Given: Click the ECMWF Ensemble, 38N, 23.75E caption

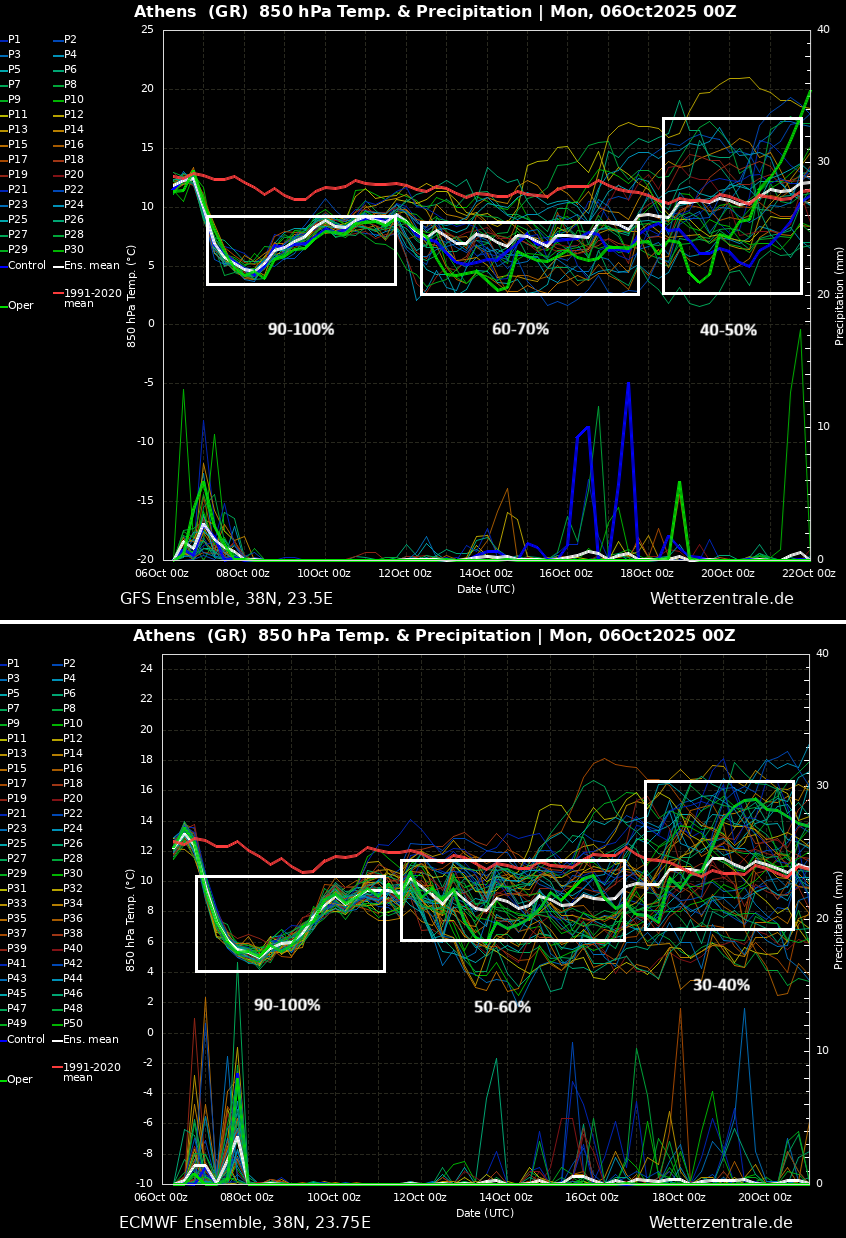Looking at the screenshot, I should tap(244, 1223).
